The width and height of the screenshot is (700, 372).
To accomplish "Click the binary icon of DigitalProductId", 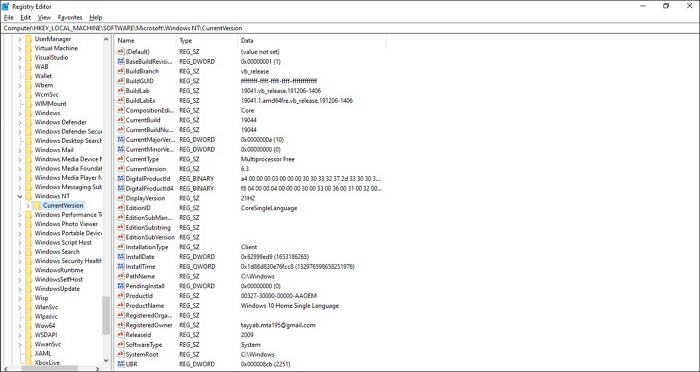I will [120, 179].
